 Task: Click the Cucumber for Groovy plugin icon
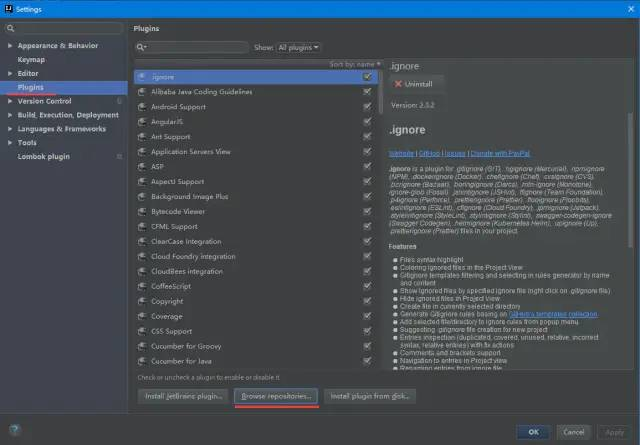pos(142,346)
